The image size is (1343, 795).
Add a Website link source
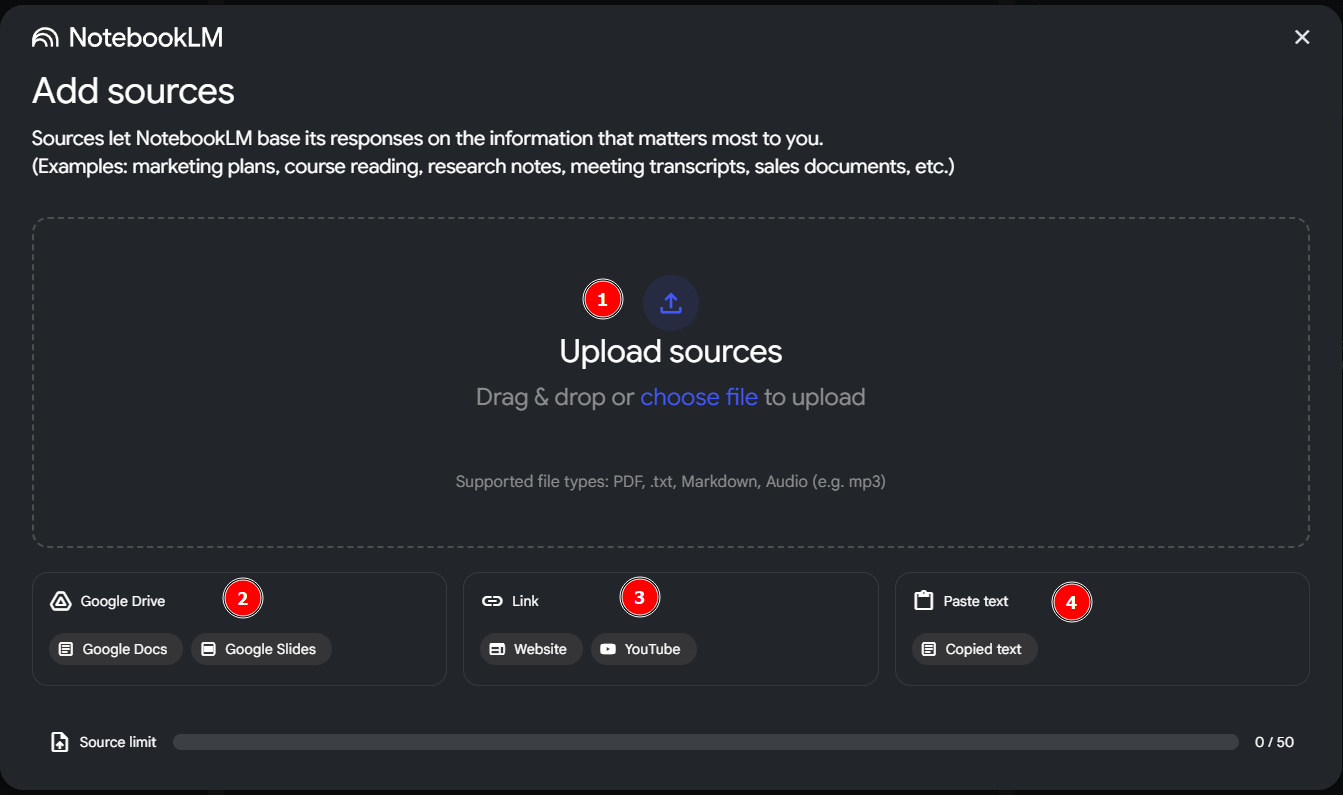(531, 649)
